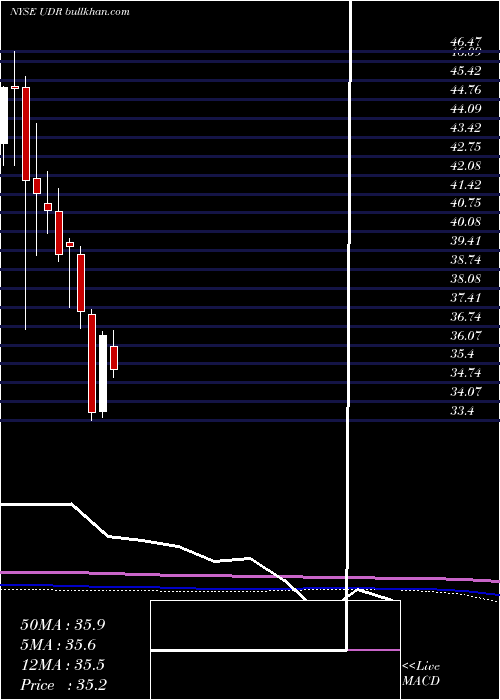Click the 35.4 price axis label

(x=462, y=354)
